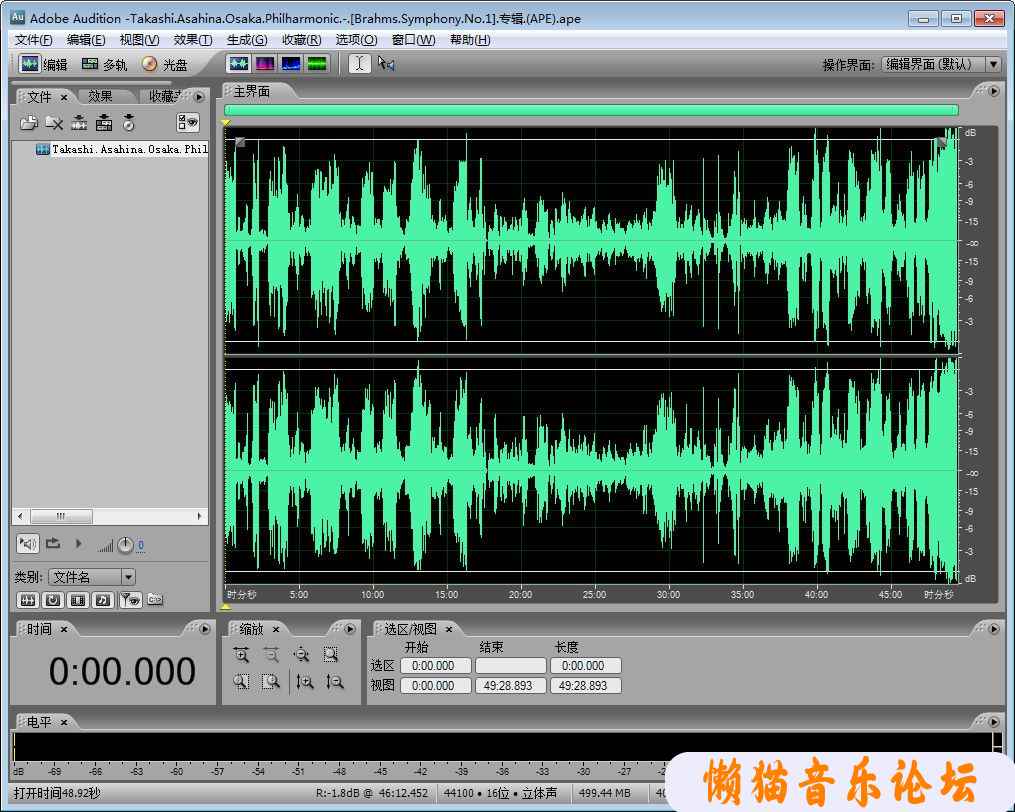This screenshot has height=812, width=1015.
Task: Open the 文件(F) menu
Action: [33, 39]
